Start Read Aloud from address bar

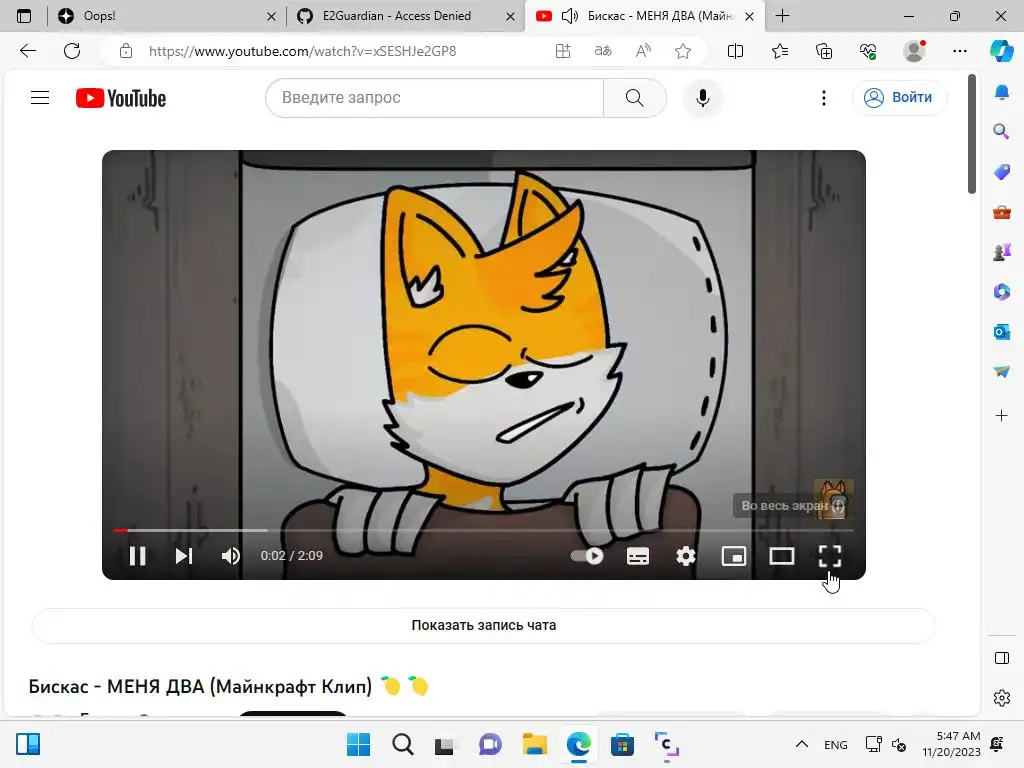[x=643, y=51]
